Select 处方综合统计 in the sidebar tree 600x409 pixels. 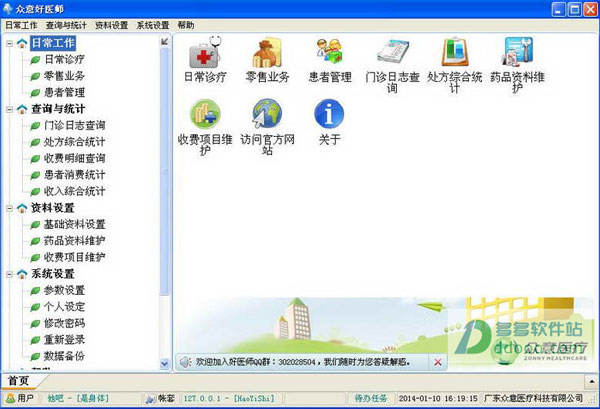click(75, 142)
